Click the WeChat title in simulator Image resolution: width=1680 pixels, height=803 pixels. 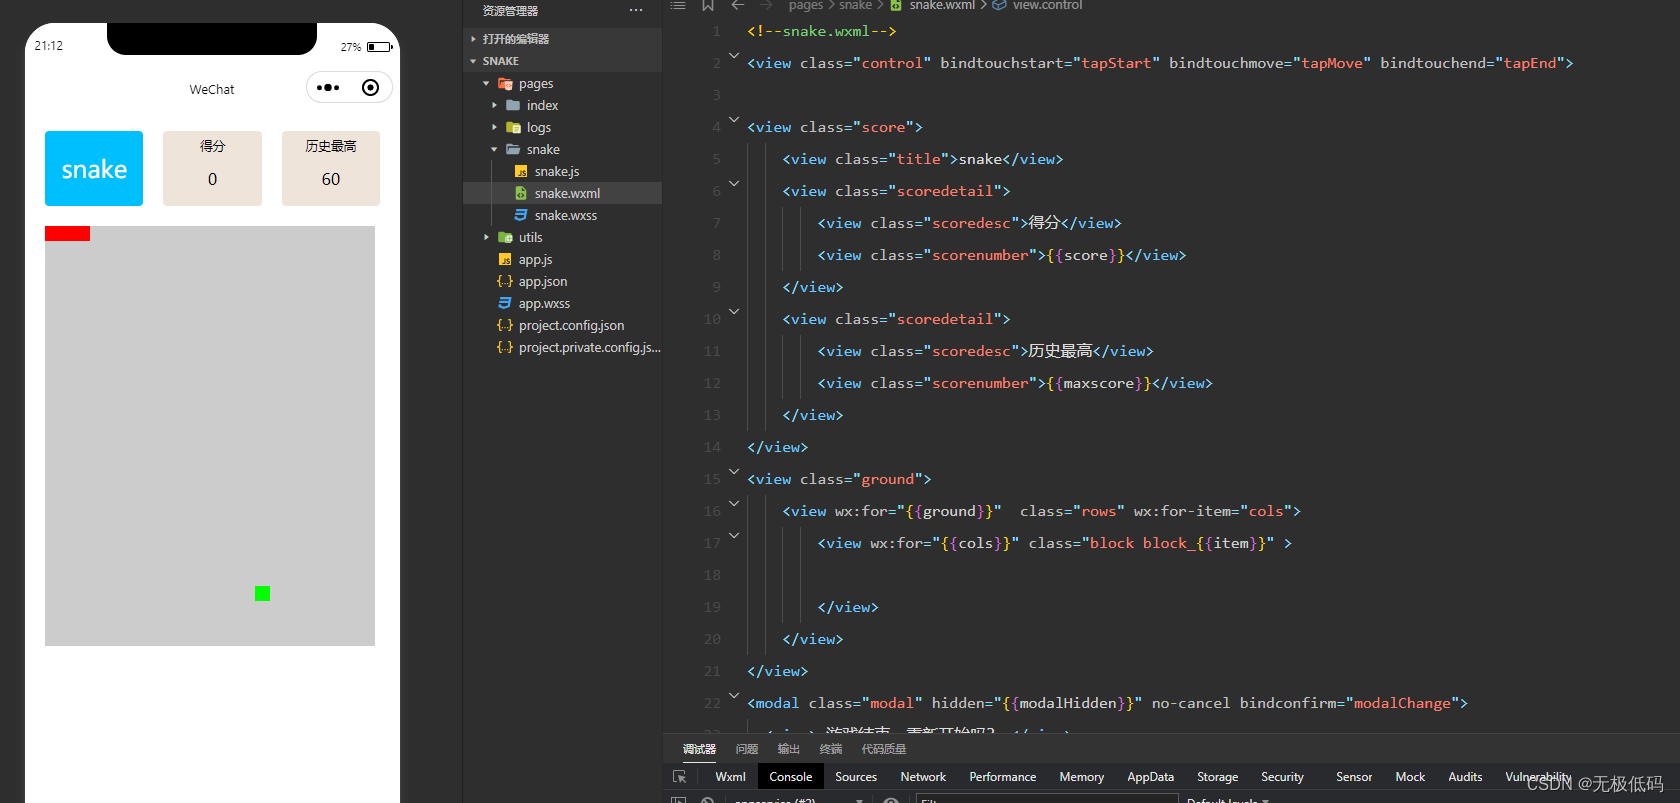(212, 90)
